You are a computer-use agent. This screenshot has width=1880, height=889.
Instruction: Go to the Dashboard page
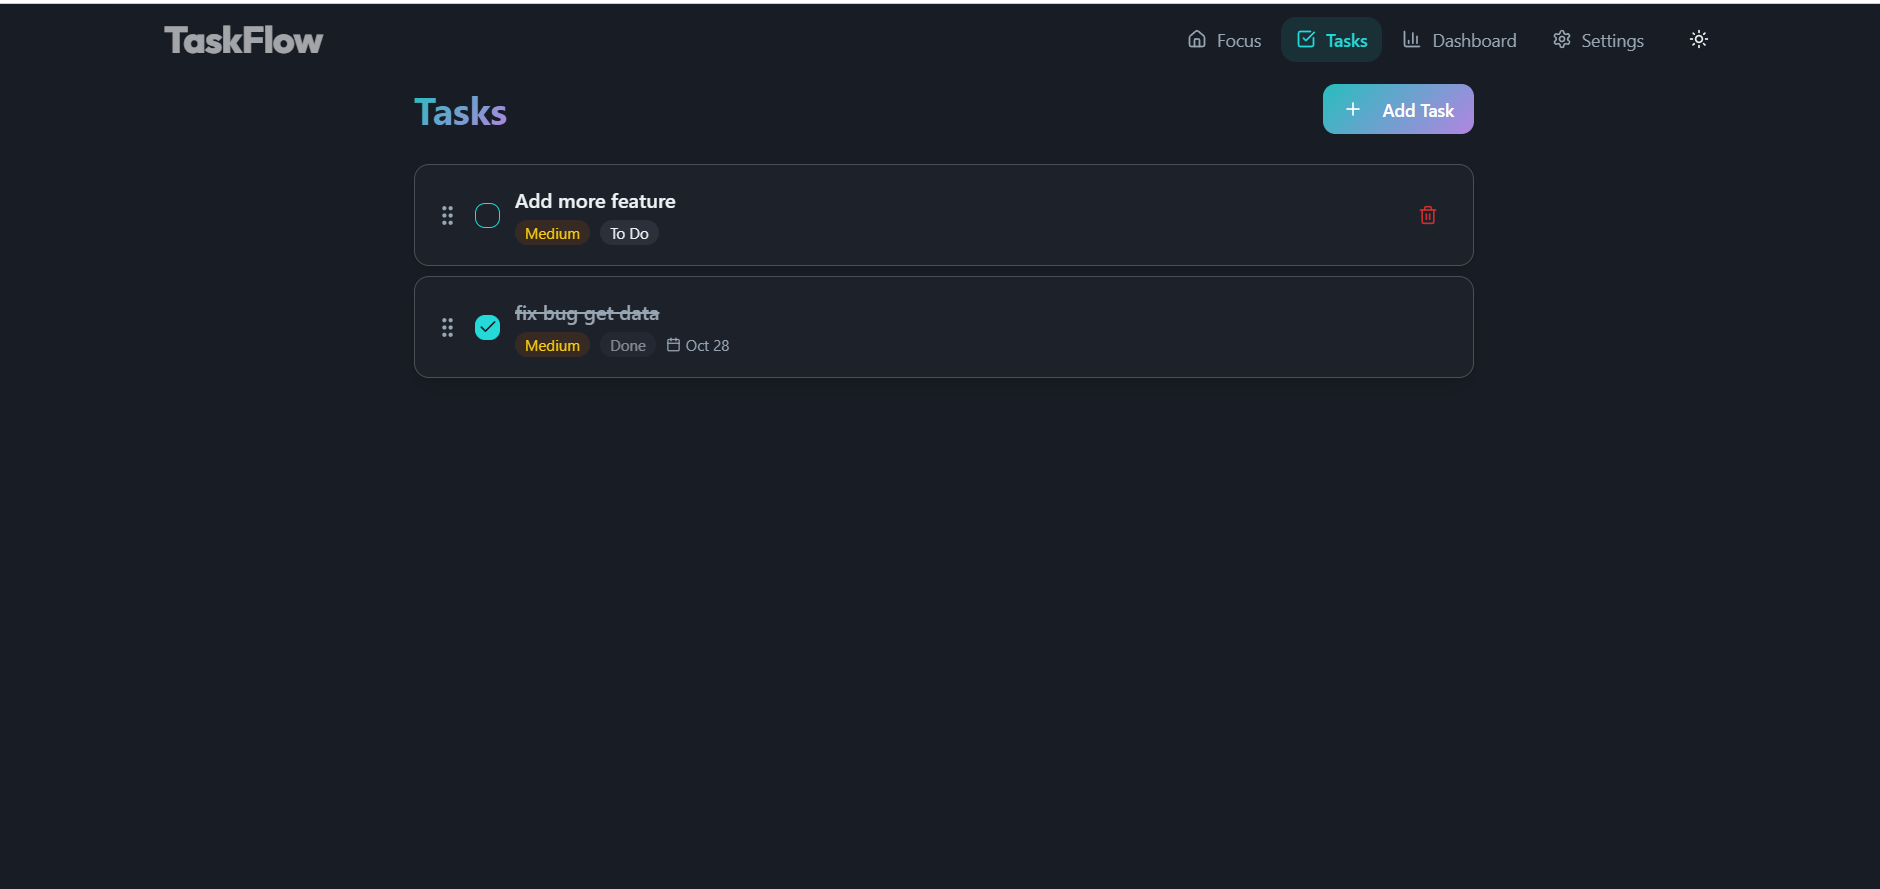click(1459, 40)
